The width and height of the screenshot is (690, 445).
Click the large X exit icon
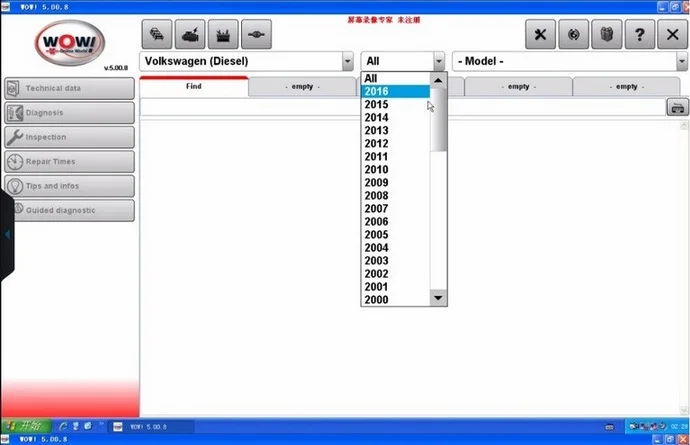[x=672, y=34]
